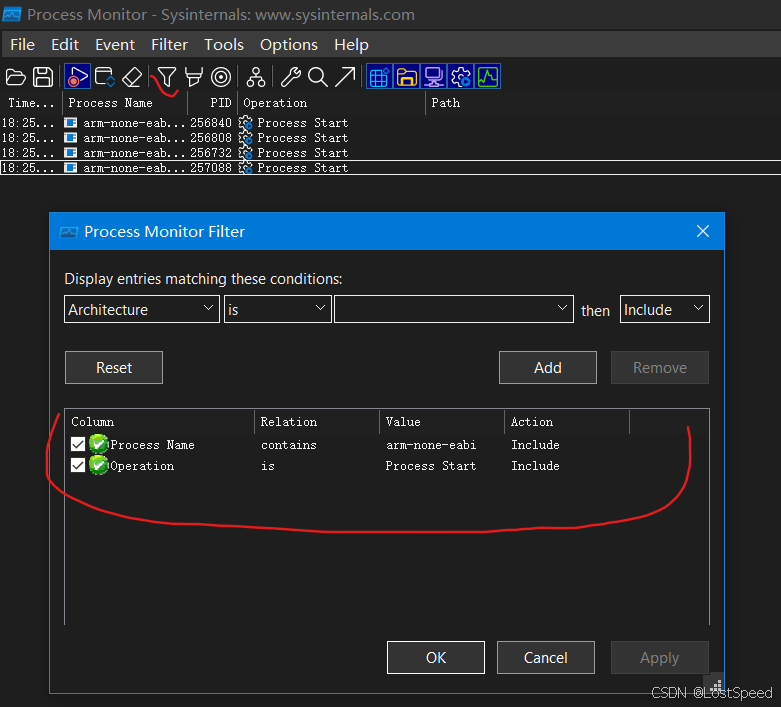Click the Save toolbar icon
781x707 pixels.
pyautogui.click(x=43, y=77)
